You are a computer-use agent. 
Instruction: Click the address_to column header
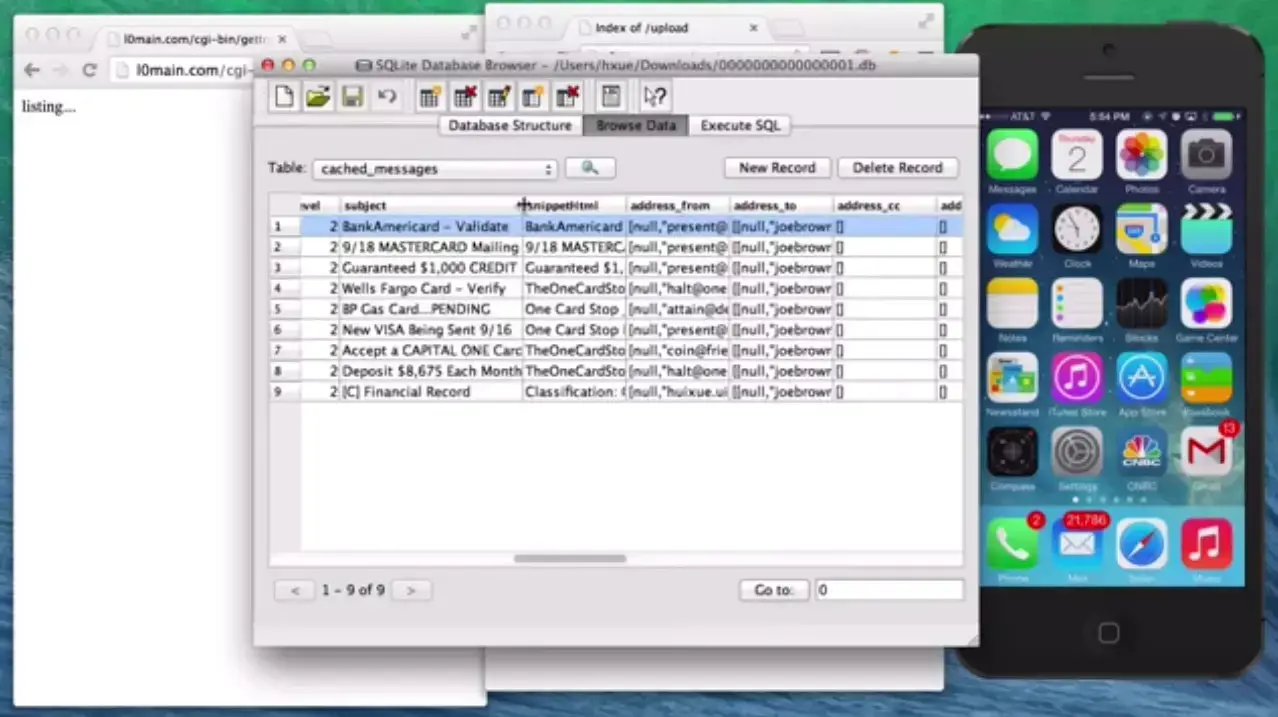pos(781,205)
